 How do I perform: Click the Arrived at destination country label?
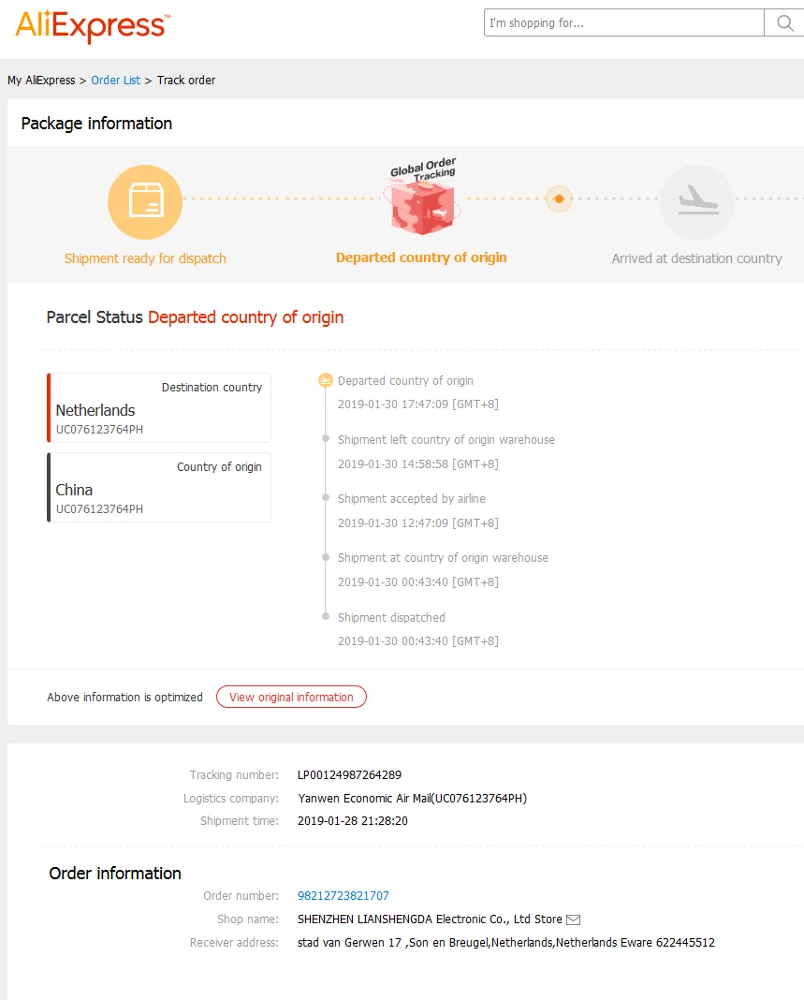click(696, 259)
